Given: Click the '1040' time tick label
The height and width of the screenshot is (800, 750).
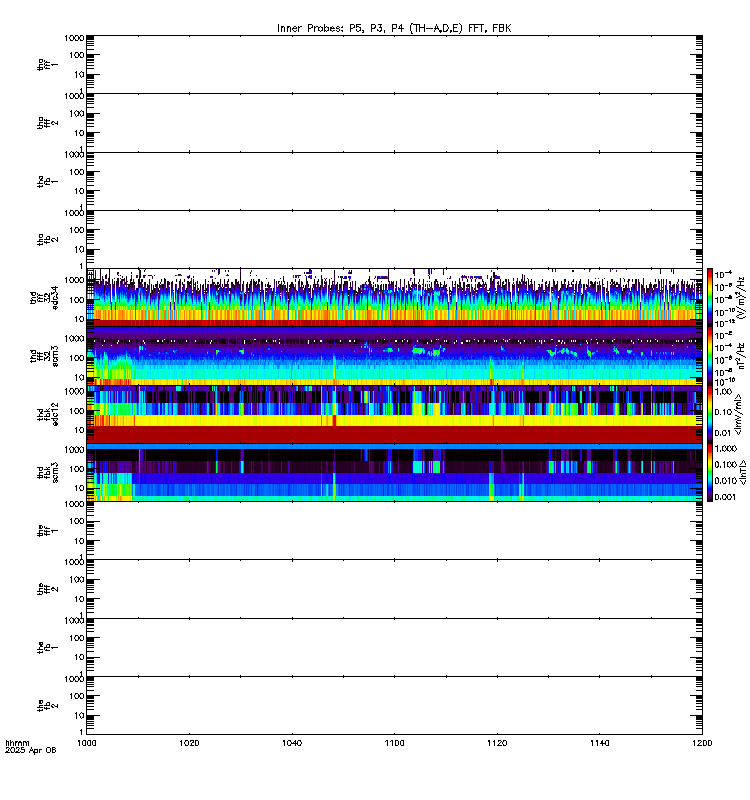Looking at the screenshot, I should click(292, 743).
